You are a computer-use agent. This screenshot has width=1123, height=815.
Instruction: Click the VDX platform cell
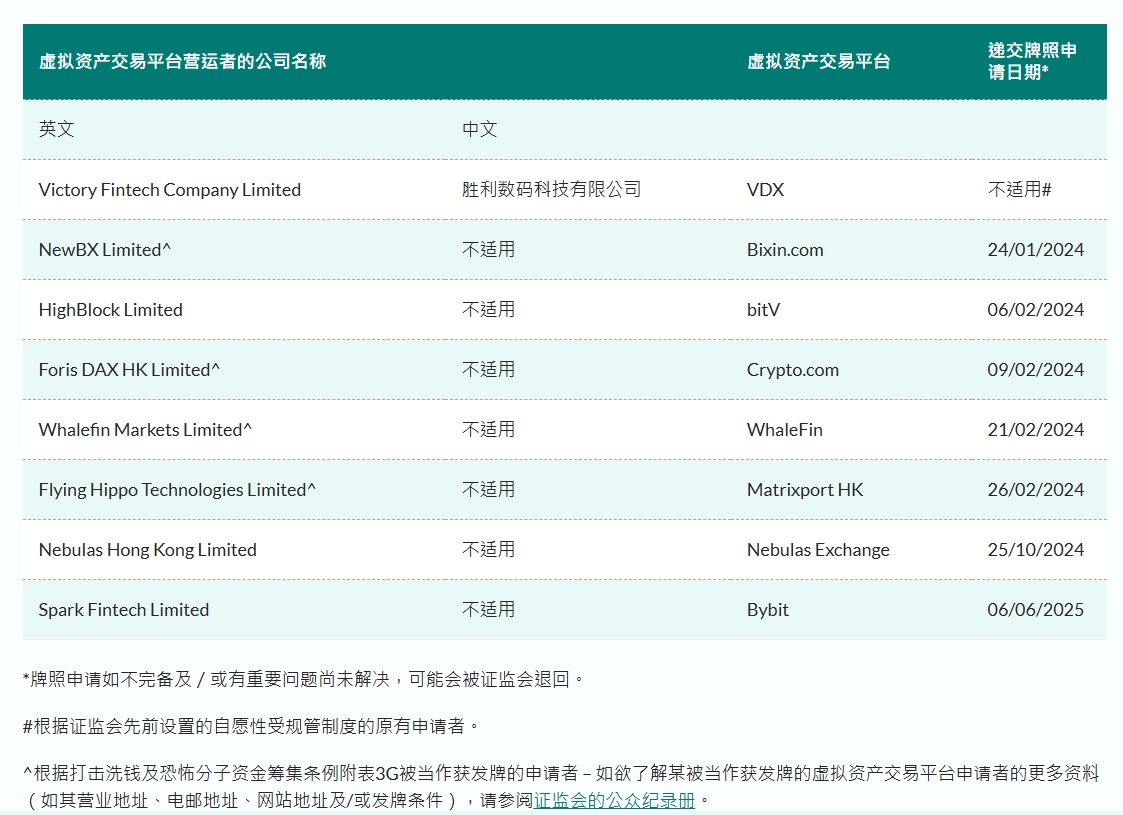[x=766, y=190]
